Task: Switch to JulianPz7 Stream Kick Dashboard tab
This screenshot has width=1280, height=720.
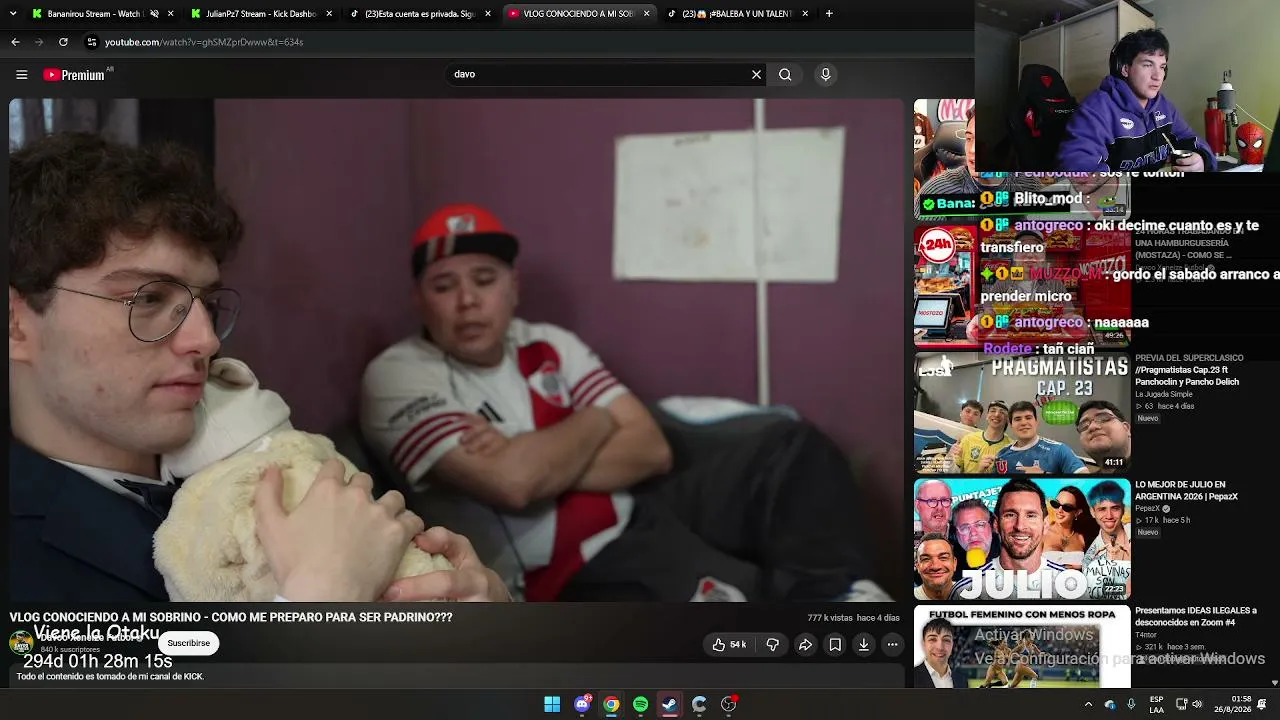Action: pyautogui.click(x=260, y=14)
